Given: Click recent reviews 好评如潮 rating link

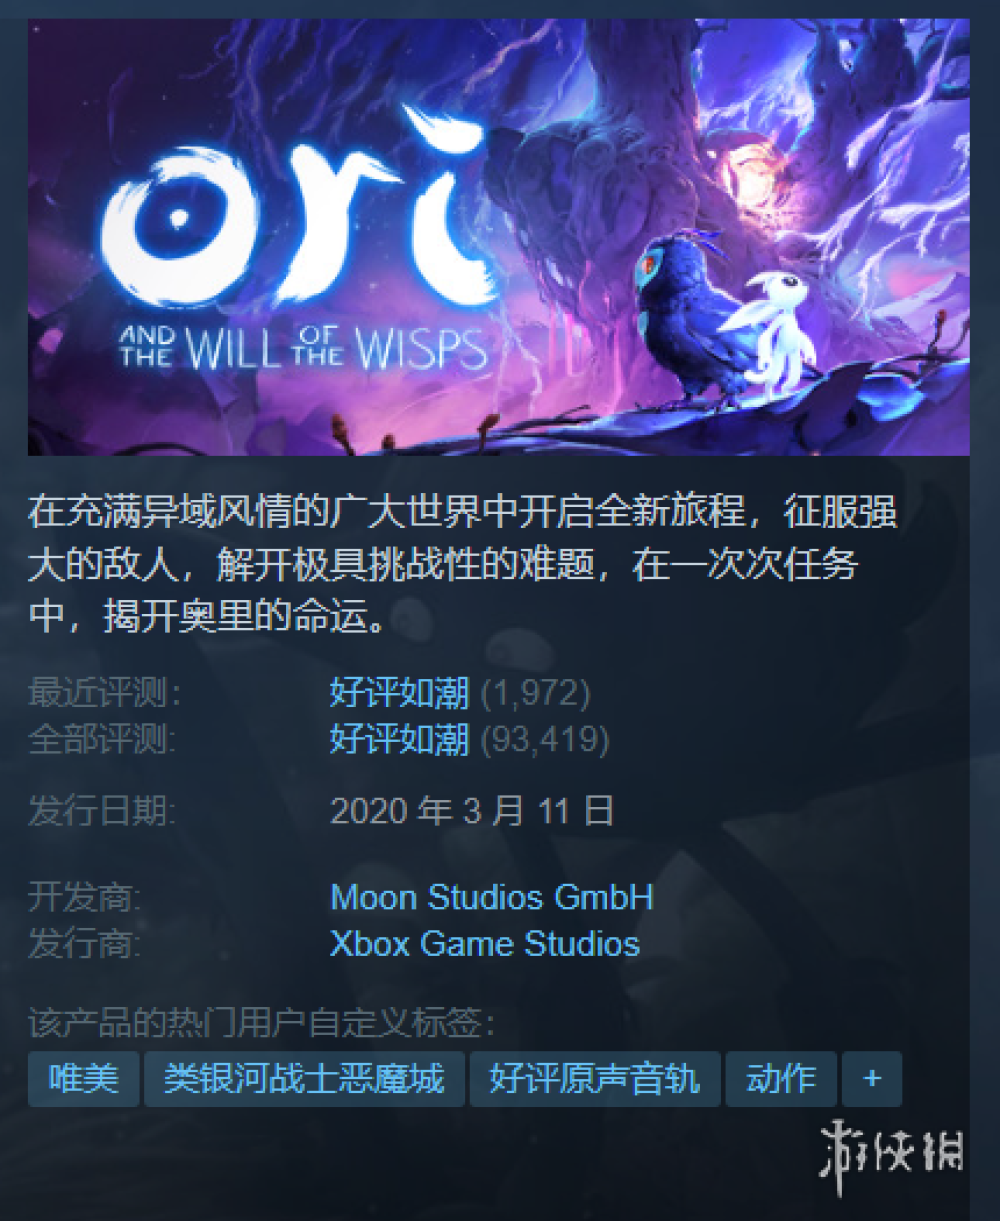Looking at the screenshot, I should [x=400, y=692].
